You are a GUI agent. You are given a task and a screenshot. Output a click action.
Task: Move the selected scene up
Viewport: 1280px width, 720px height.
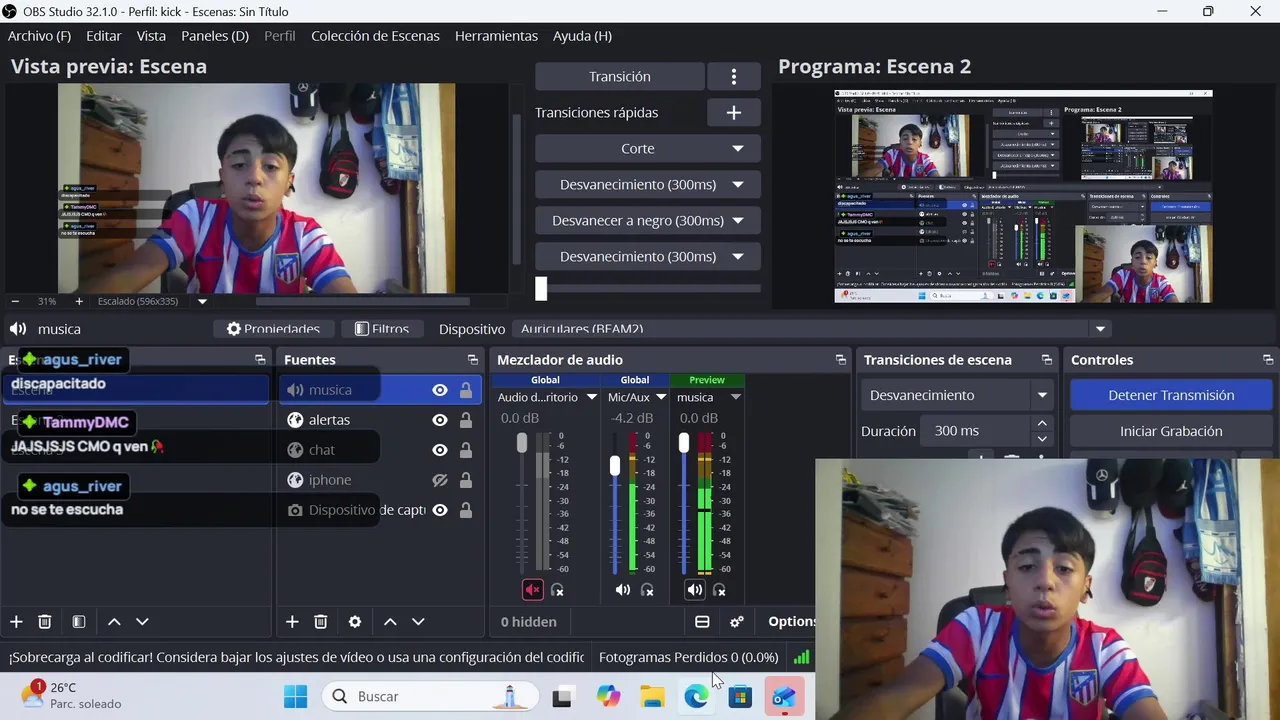pyautogui.click(x=114, y=622)
